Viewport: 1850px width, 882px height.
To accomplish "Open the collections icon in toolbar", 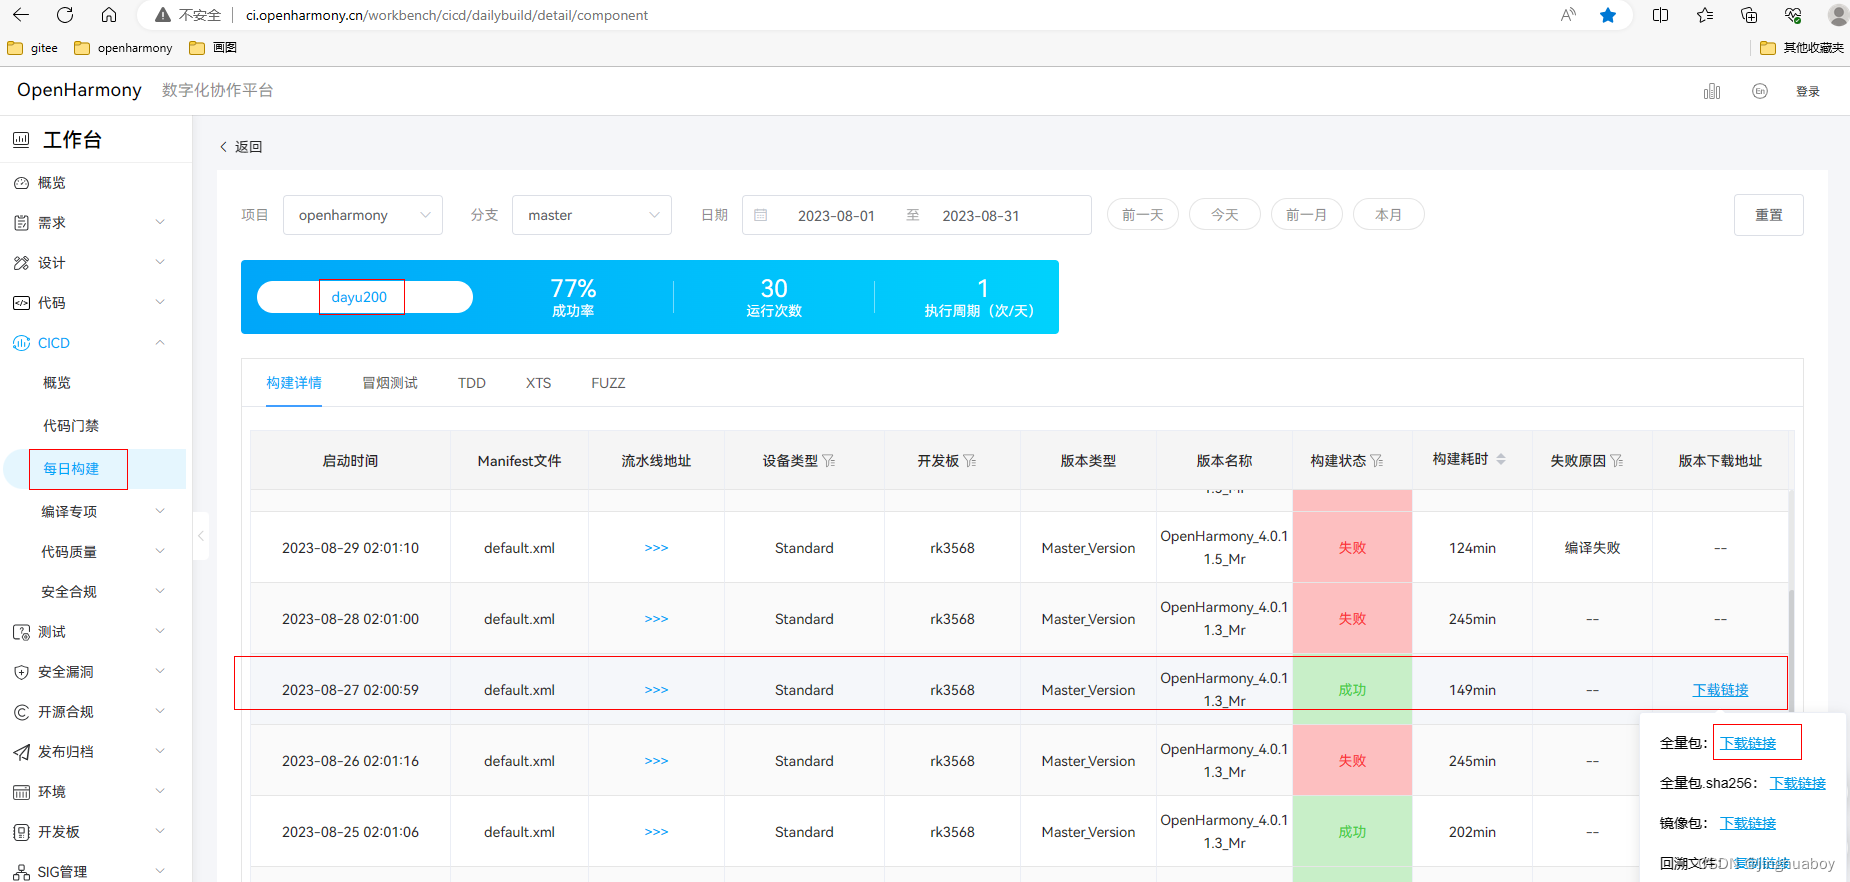I will click(x=1749, y=15).
